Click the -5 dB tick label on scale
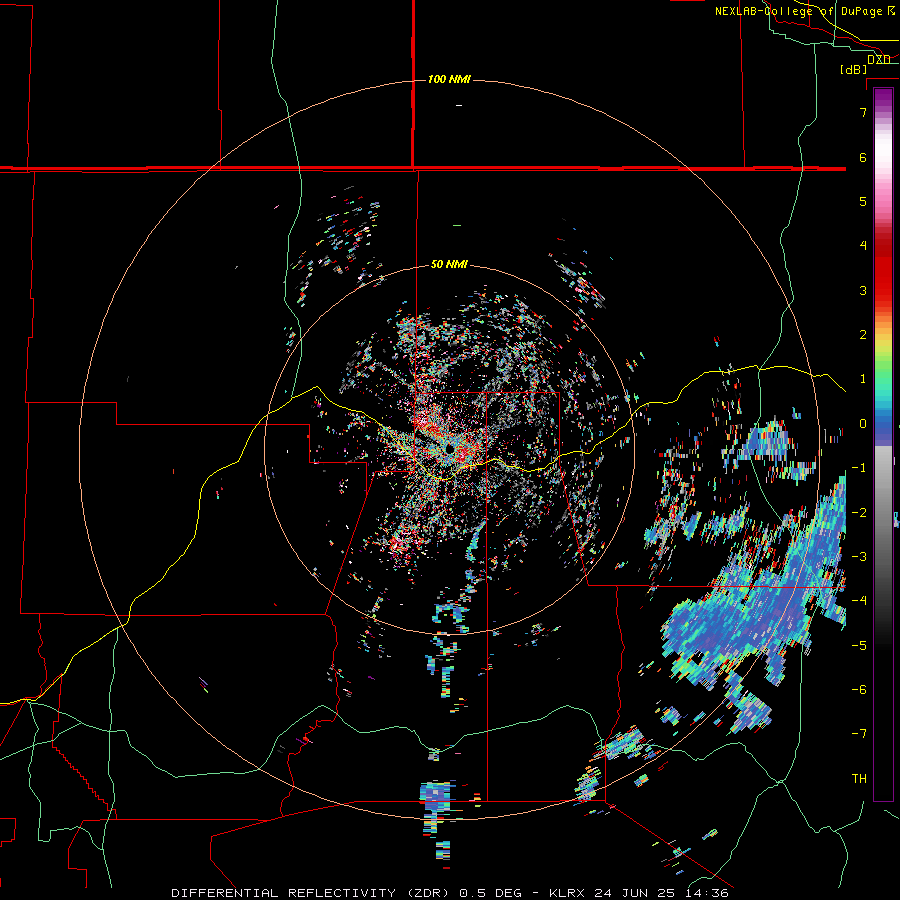This screenshot has width=900, height=900. [859, 646]
